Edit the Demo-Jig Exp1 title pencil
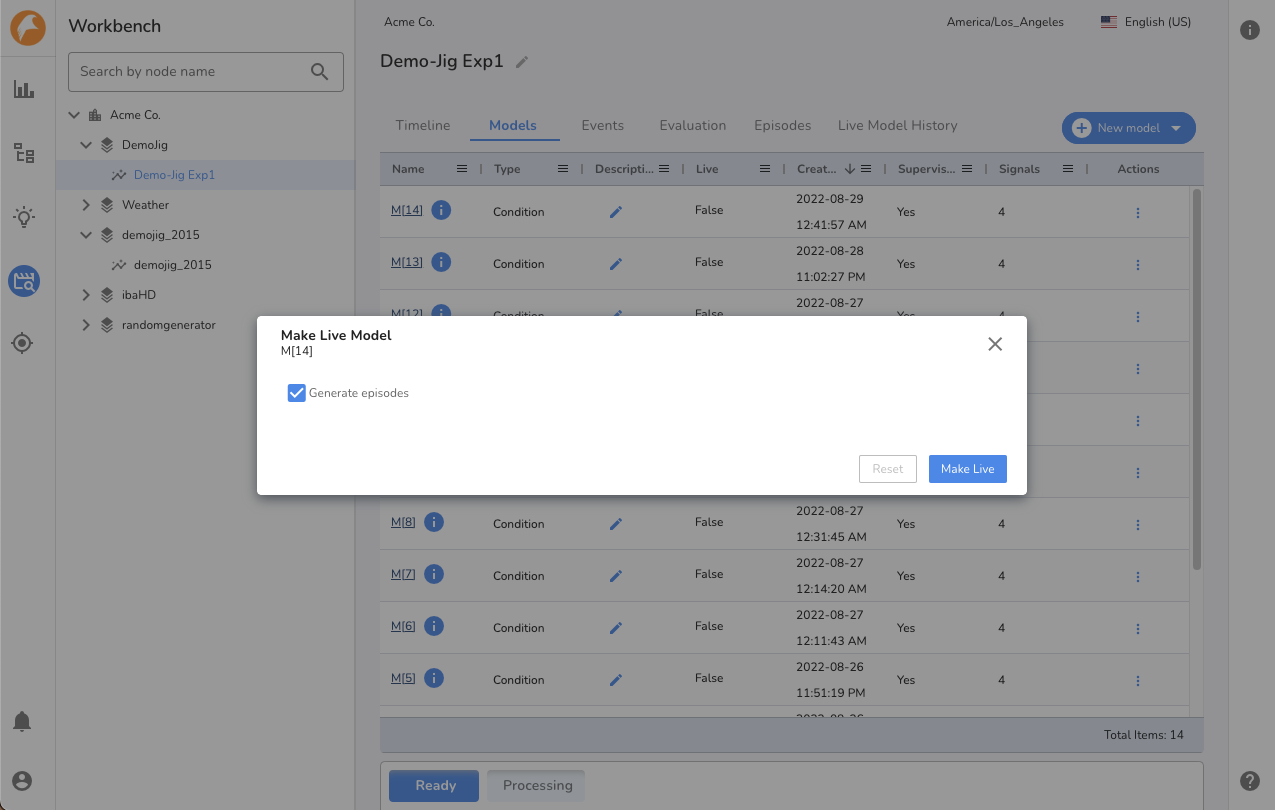The height and width of the screenshot is (810, 1275). 521,62
